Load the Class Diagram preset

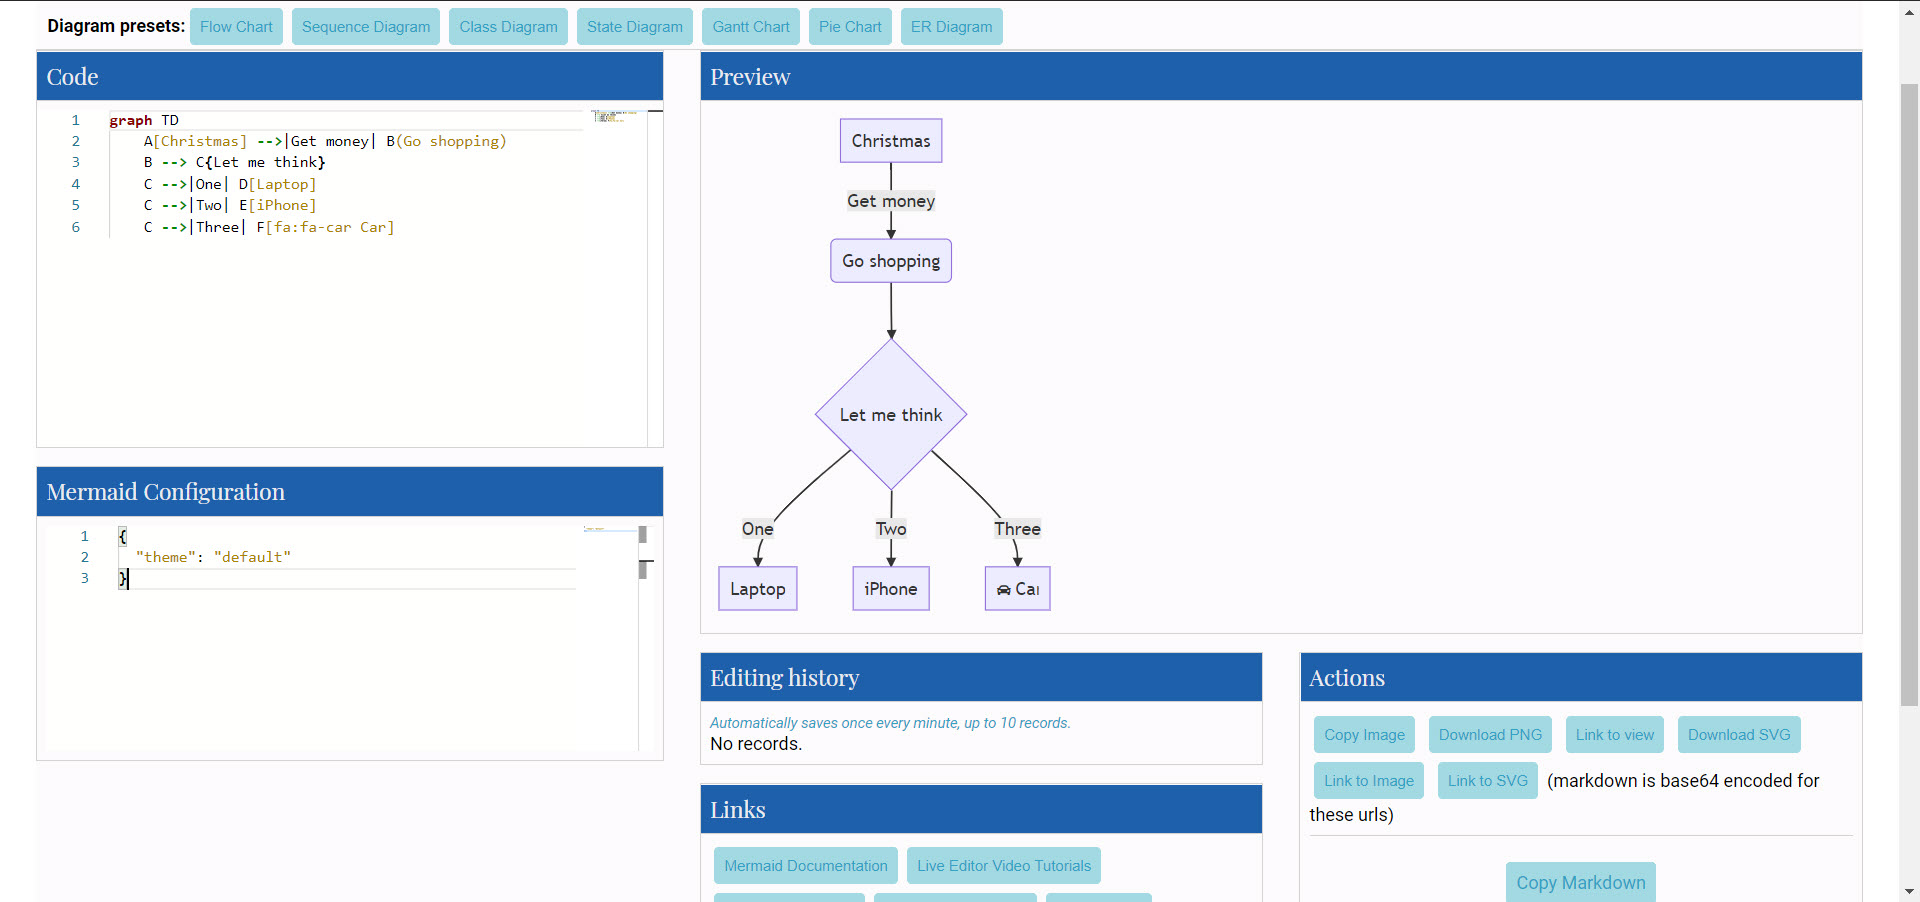pyautogui.click(x=508, y=27)
